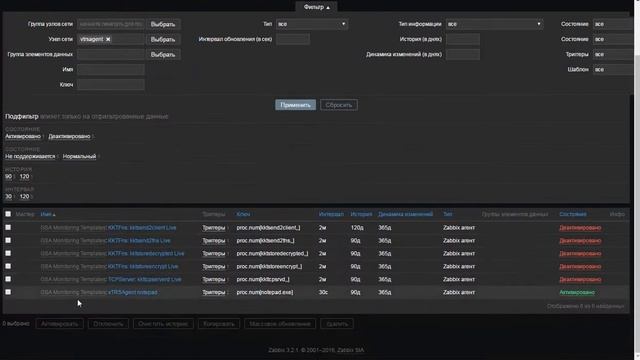The image size is (640, 360).
Task: Toggle the select-all items checkbox
Action: [x=8, y=214]
